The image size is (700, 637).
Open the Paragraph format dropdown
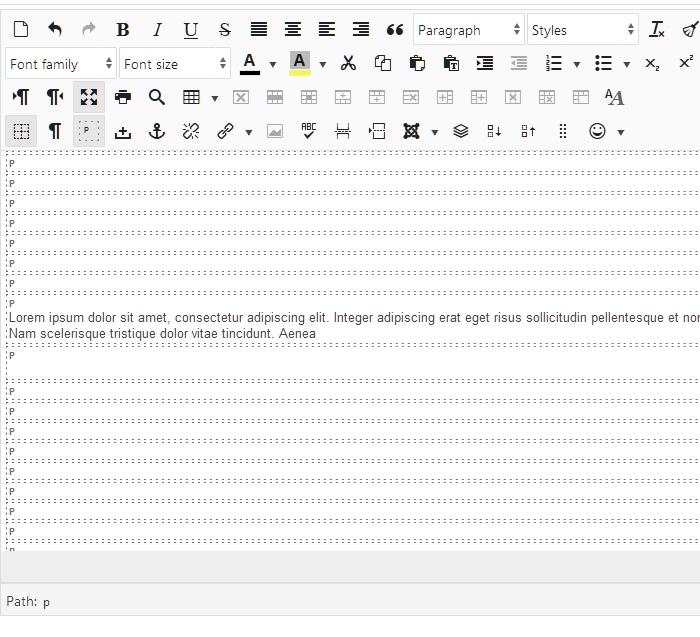468,30
